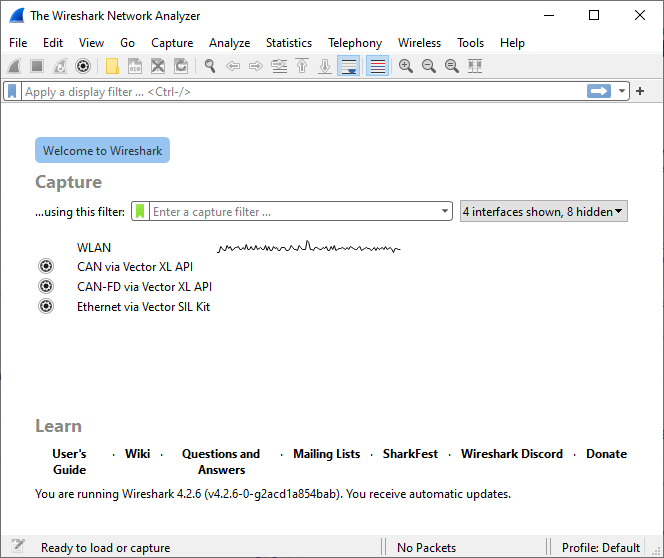Viewport: 664px width, 558px height.
Task: Open a capture file folder icon
Action: [112, 66]
